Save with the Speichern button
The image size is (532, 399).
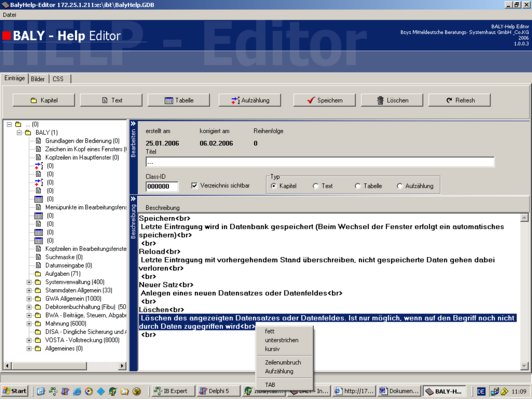(324, 100)
